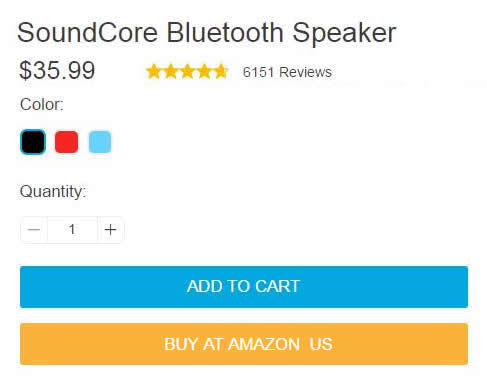The height and width of the screenshot is (381, 487).
Task: Click the word Bluetooth in title
Action: tap(225, 32)
